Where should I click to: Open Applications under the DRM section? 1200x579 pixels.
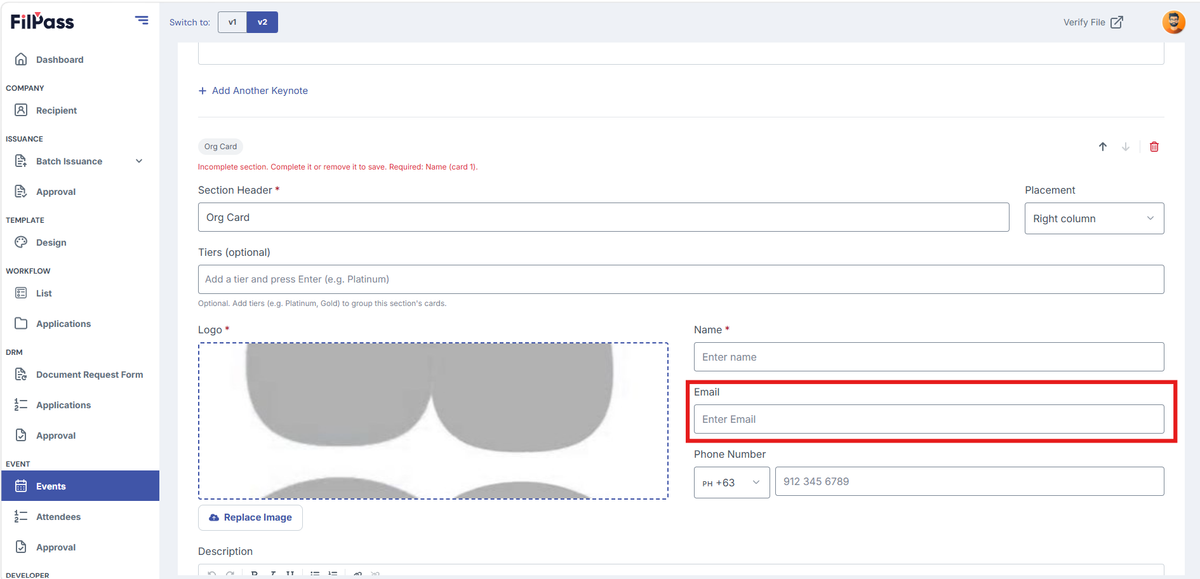click(63, 405)
